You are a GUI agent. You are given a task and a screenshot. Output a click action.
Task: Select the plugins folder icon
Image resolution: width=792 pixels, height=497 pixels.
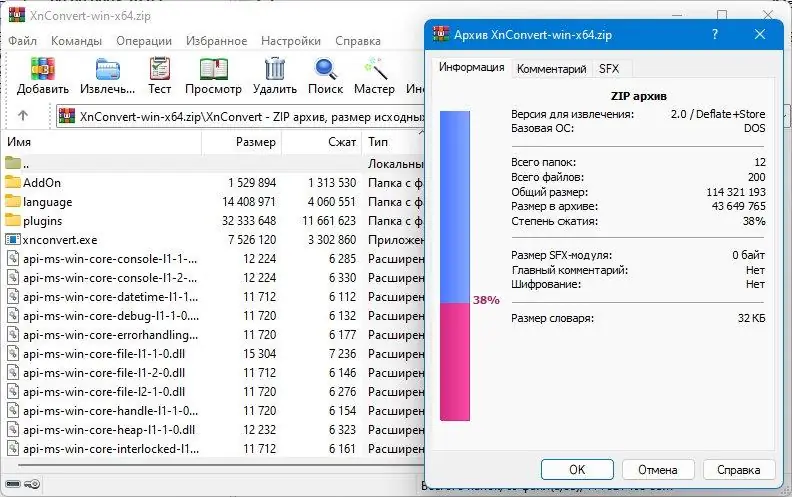[13, 221]
